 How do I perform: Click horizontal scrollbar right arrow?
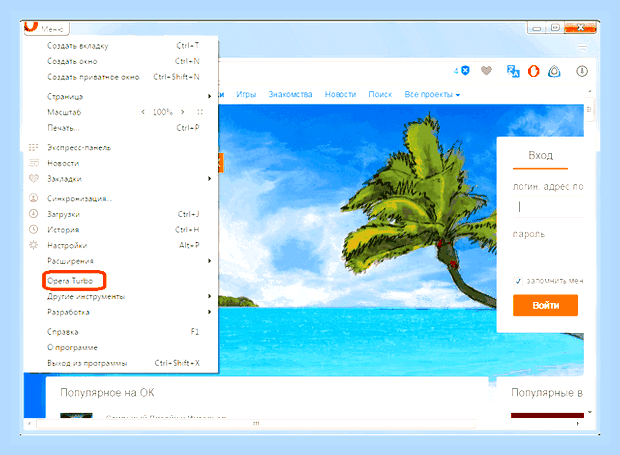[578, 423]
